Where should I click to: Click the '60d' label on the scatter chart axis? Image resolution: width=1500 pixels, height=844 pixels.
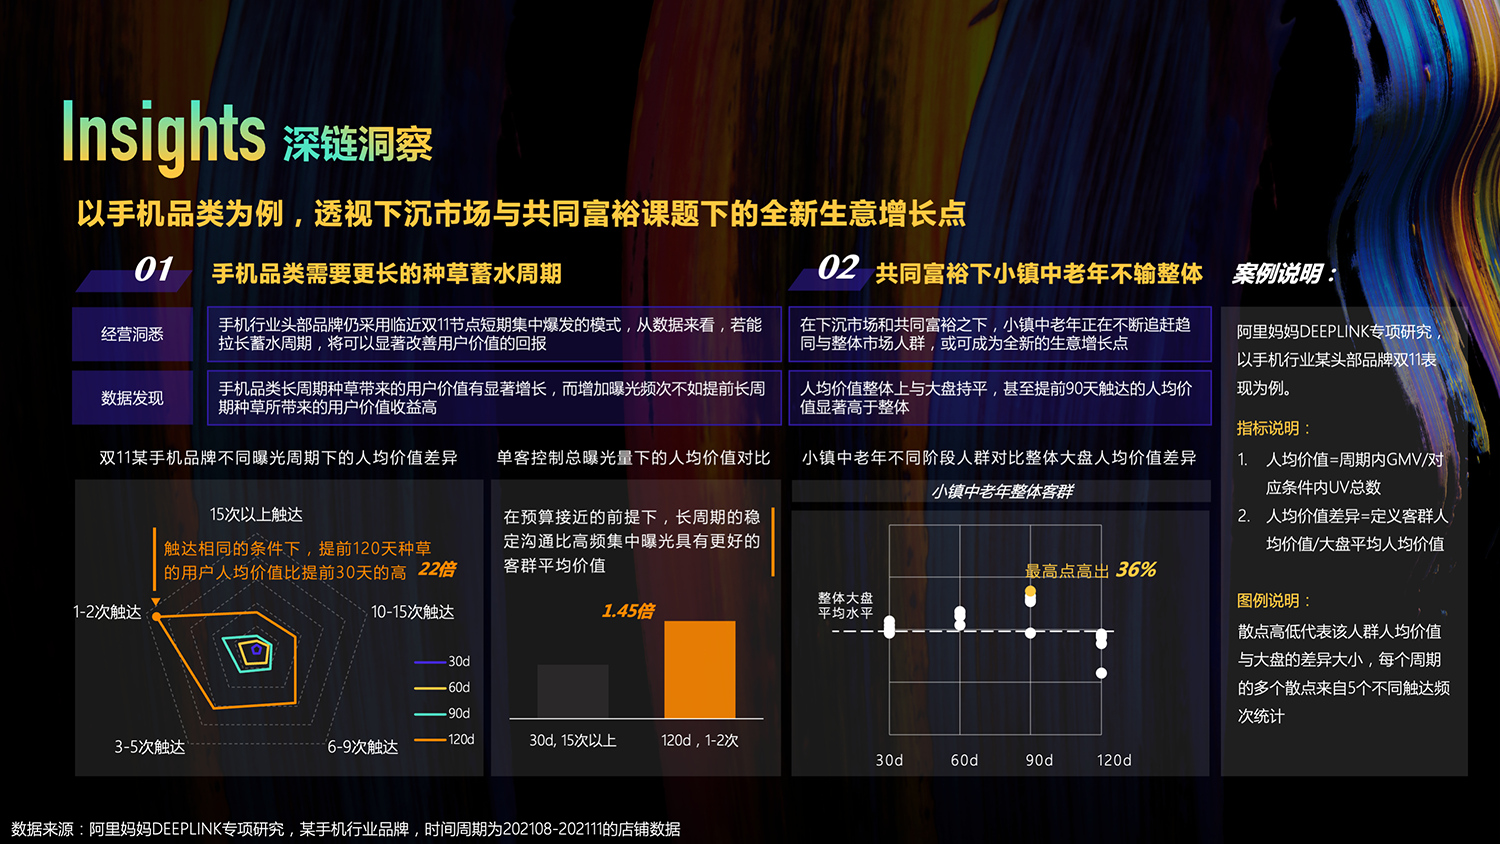[x=964, y=760]
